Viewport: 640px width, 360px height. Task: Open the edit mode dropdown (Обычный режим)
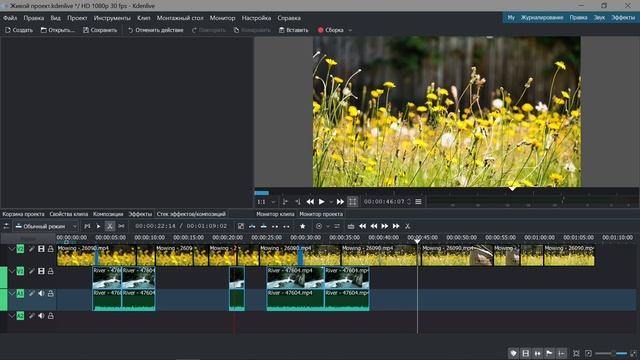(x=46, y=226)
